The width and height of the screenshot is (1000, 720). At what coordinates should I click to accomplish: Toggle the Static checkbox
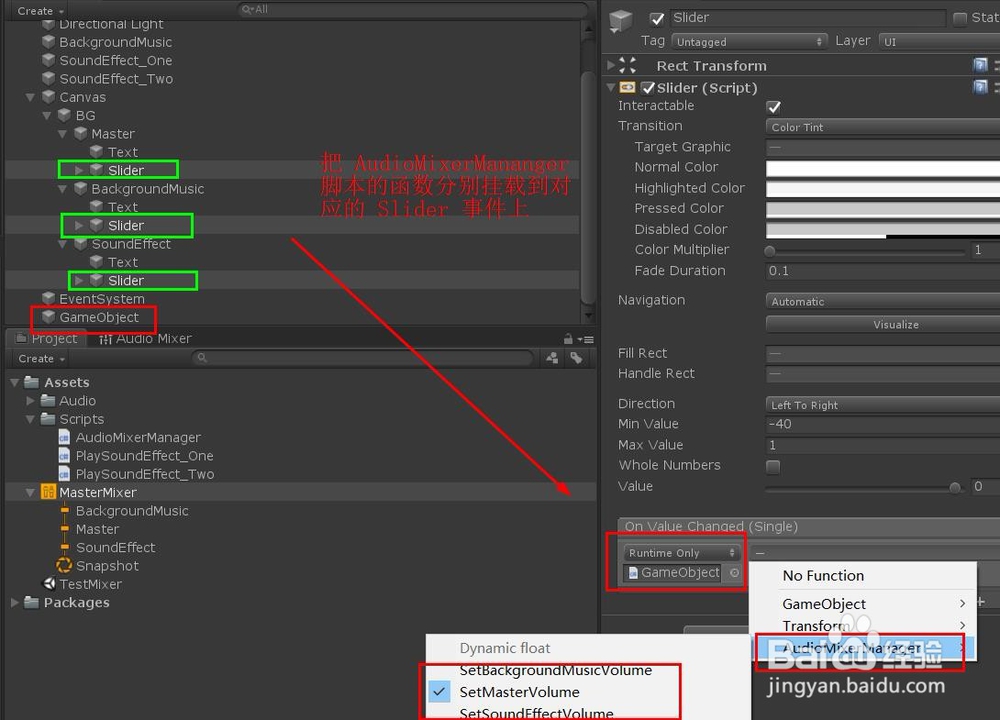pyautogui.click(x=960, y=18)
